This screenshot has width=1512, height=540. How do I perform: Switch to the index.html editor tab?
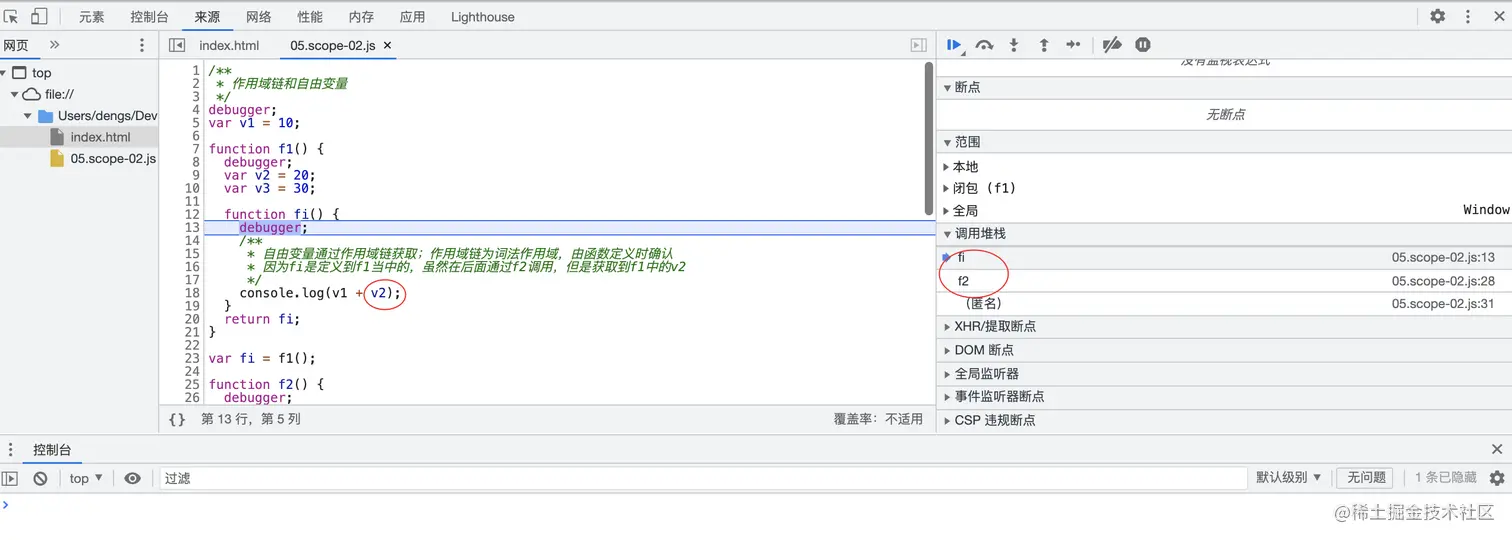pyautogui.click(x=229, y=45)
